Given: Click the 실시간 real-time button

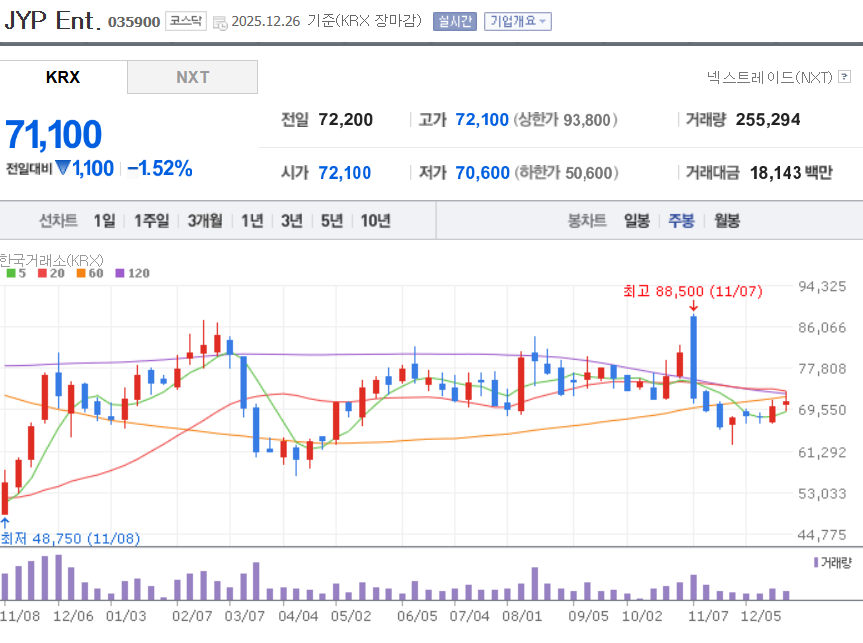Looking at the screenshot, I should (455, 21).
